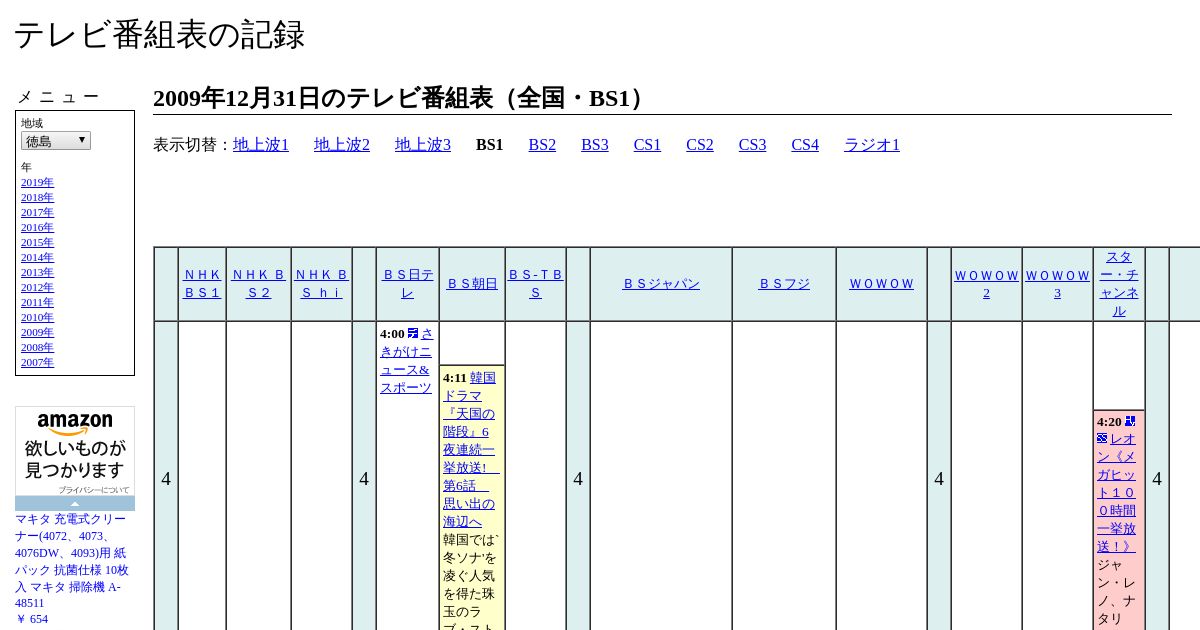Open the 韓国ドラマ『天国の階段』 program link

471,450
